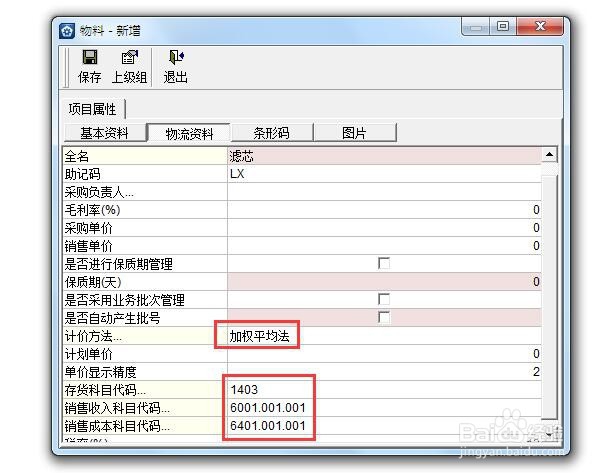The image size is (599, 473).
Task: Click the 保质期(天) value field
Action: [x=384, y=282]
